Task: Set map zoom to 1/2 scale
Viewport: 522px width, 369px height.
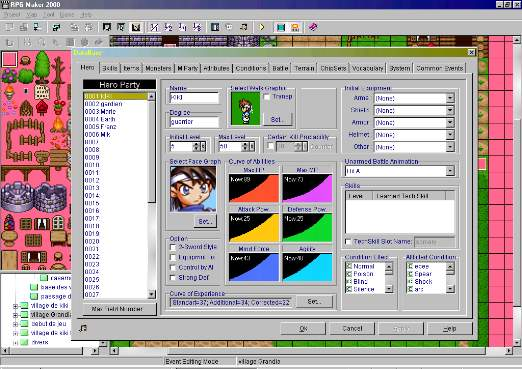Action: pyautogui.click(x=168, y=27)
